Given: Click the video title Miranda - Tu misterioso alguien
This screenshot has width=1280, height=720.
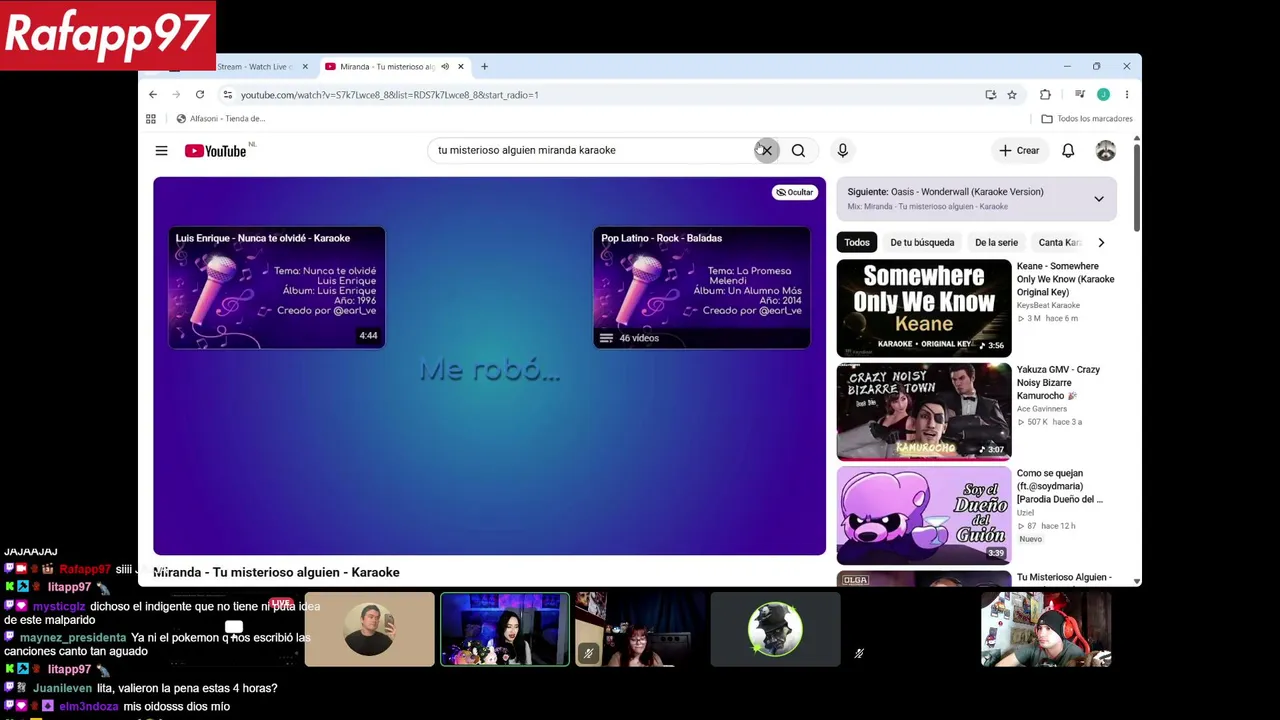Looking at the screenshot, I should 276,572.
